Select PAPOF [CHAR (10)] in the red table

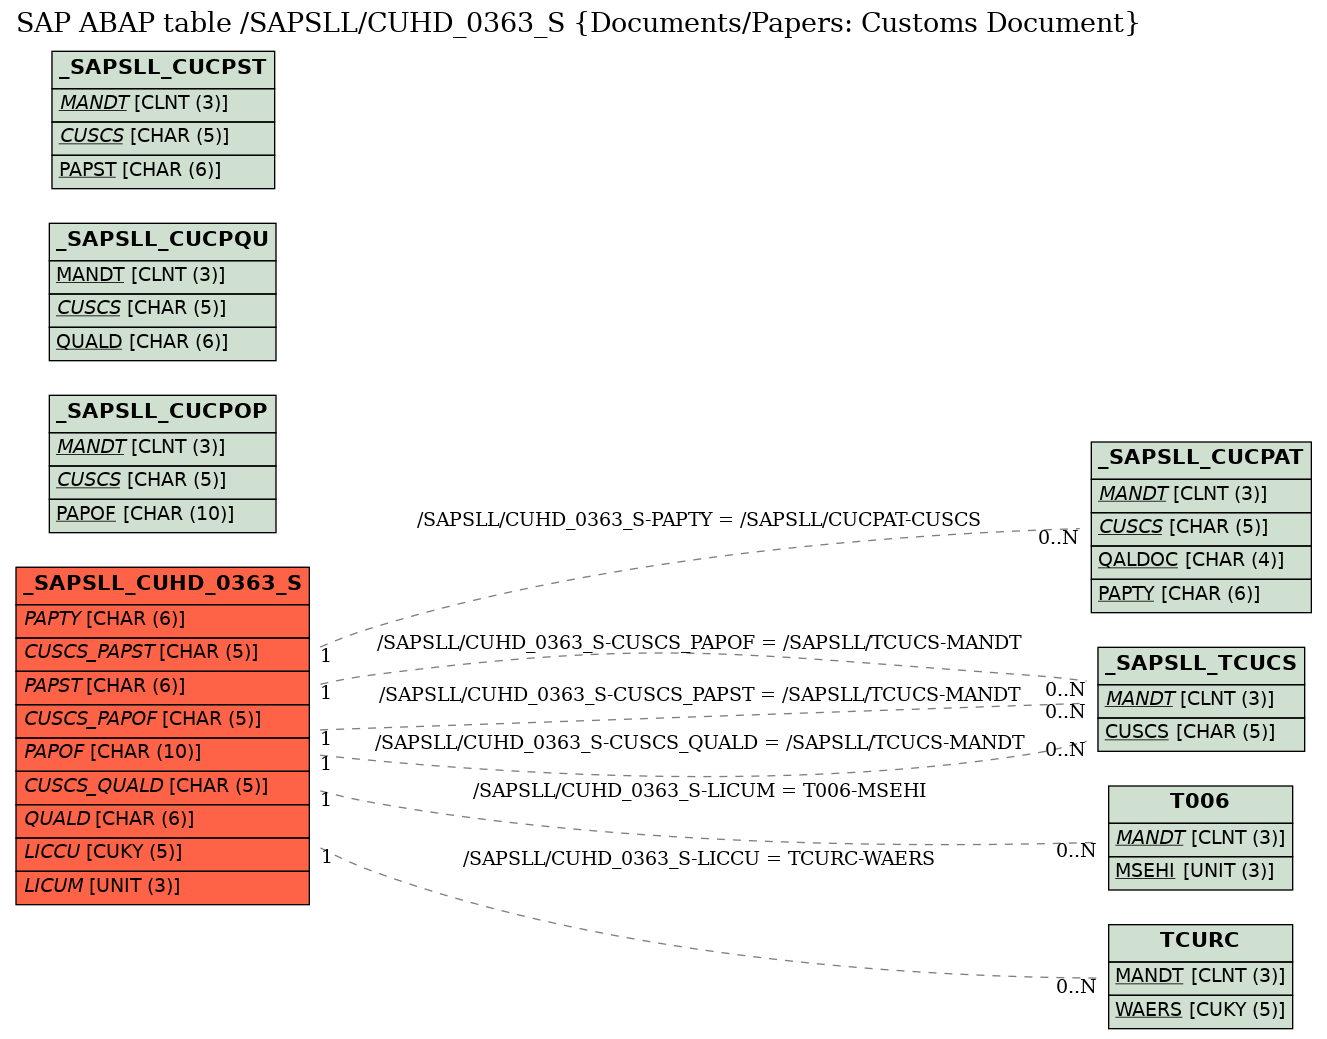tap(162, 754)
